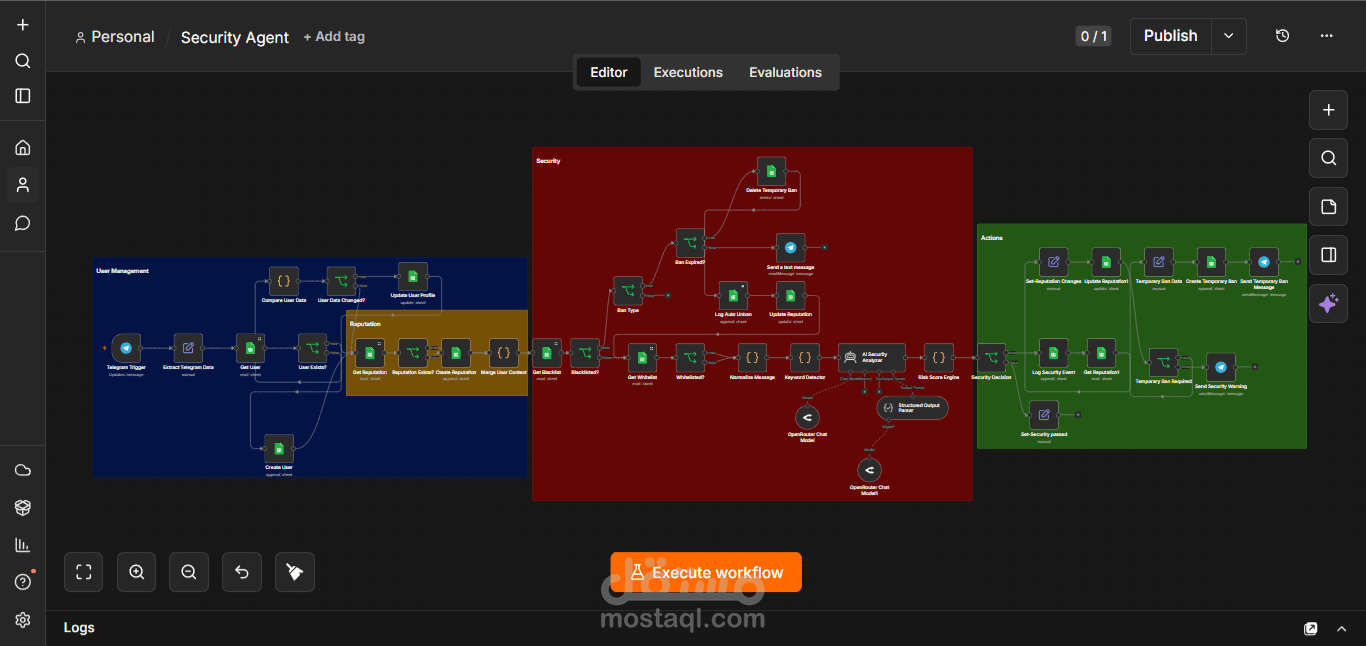Open node search from canvas panel
Viewport: 1366px width, 646px height.
point(1328,158)
